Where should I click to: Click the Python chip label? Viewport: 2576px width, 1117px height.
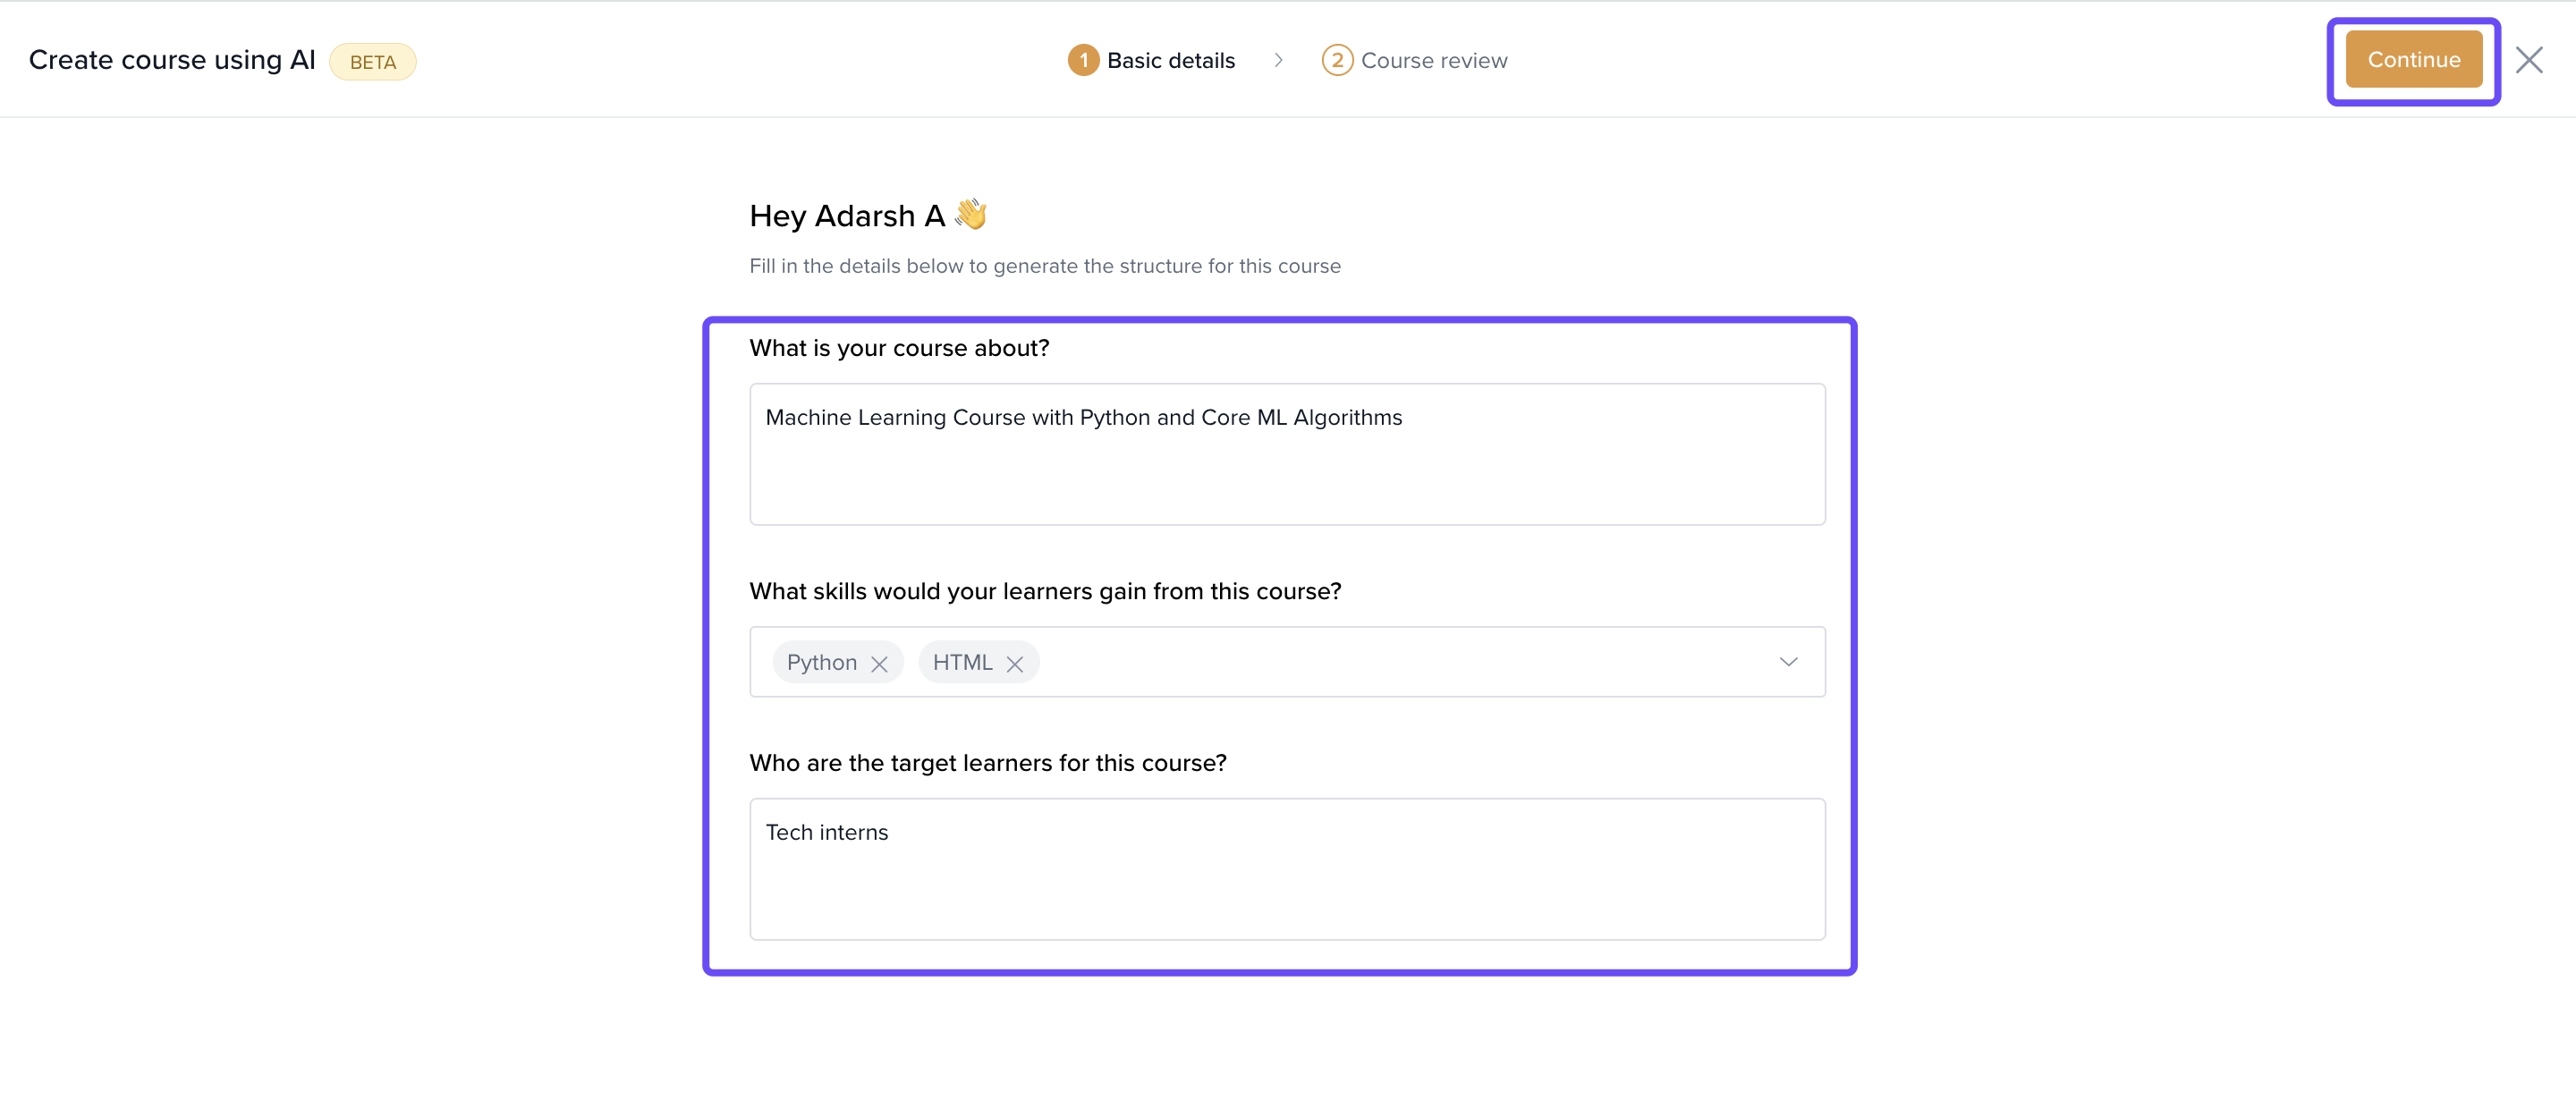click(821, 663)
